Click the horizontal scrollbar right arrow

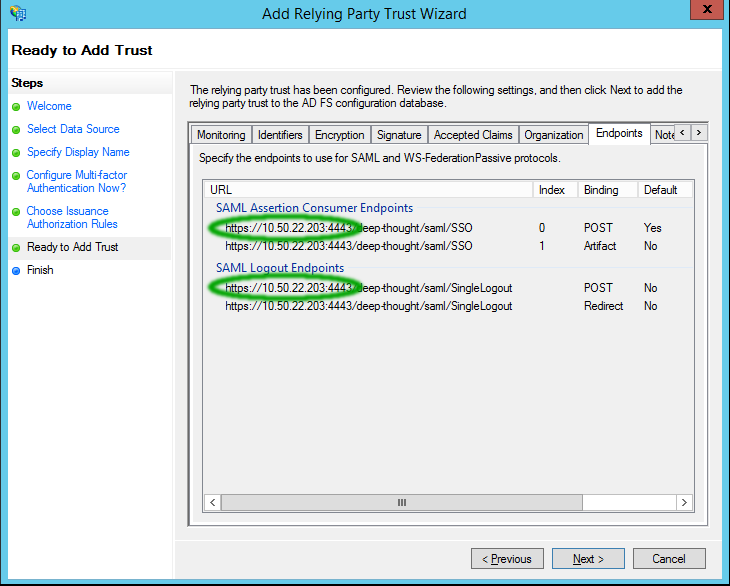pyautogui.click(x=684, y=502)
